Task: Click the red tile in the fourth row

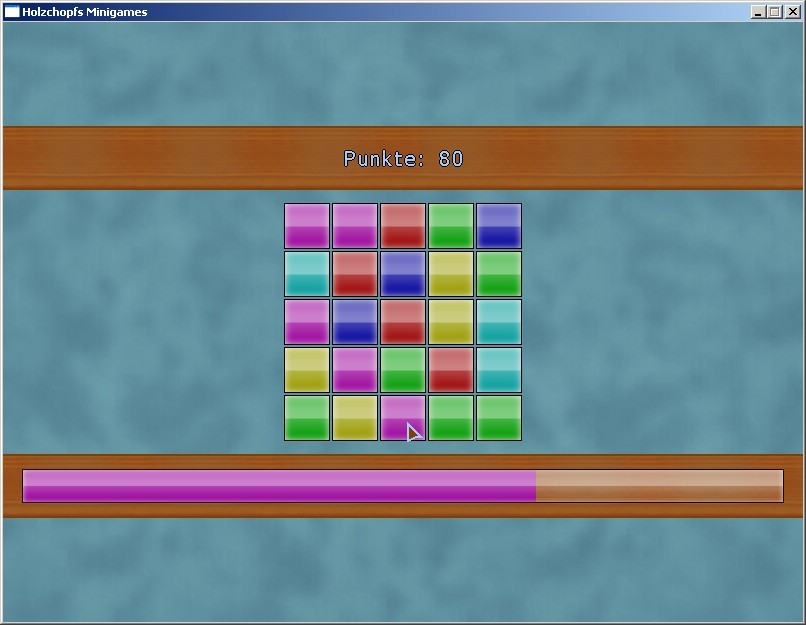Action: (451, 370)
